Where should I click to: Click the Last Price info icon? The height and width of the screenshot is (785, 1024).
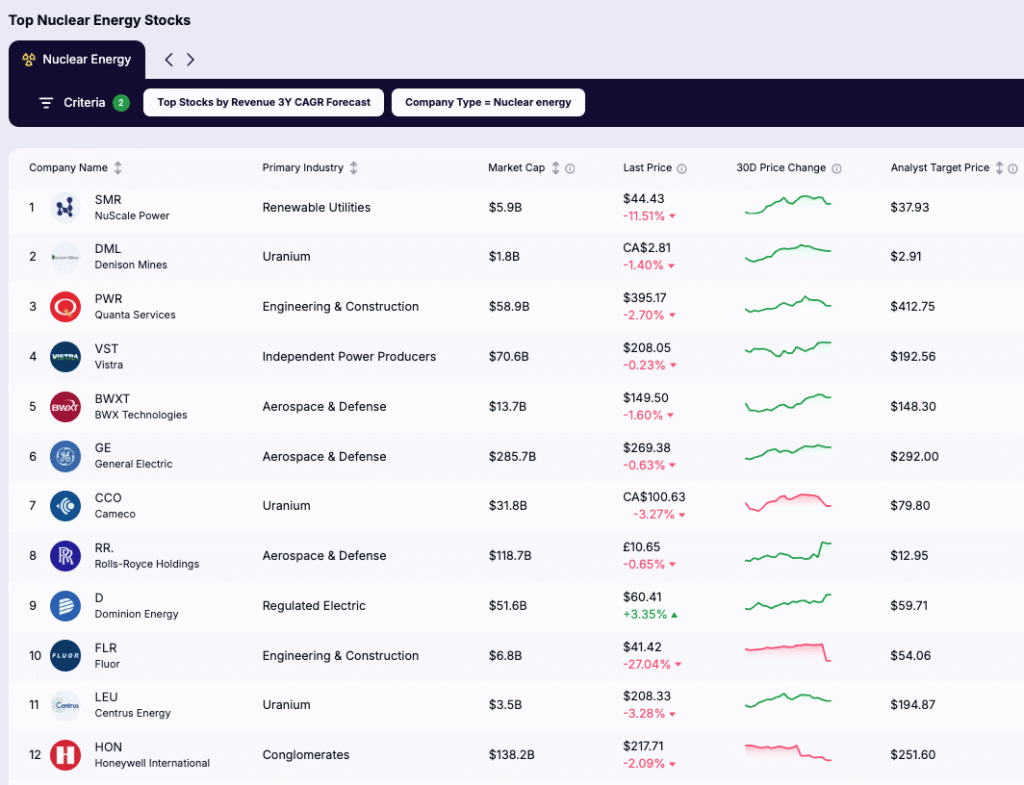point(682,168)
